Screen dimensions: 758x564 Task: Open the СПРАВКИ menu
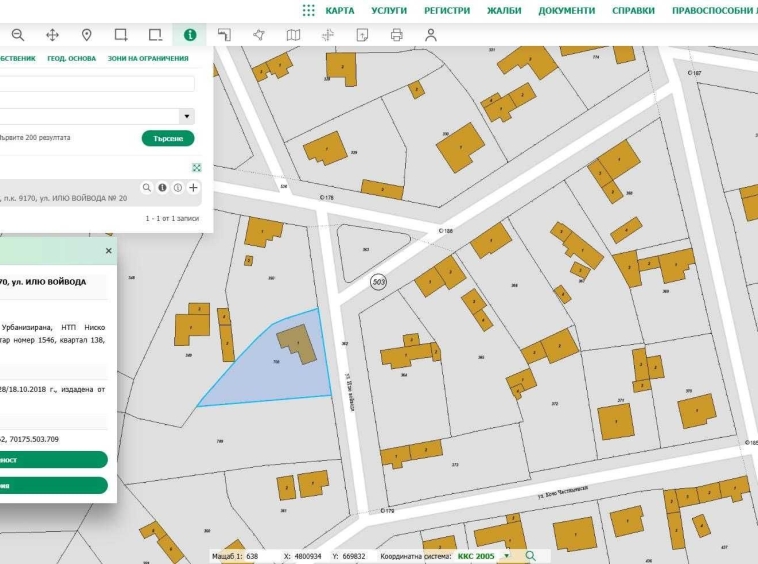[633, 10]
